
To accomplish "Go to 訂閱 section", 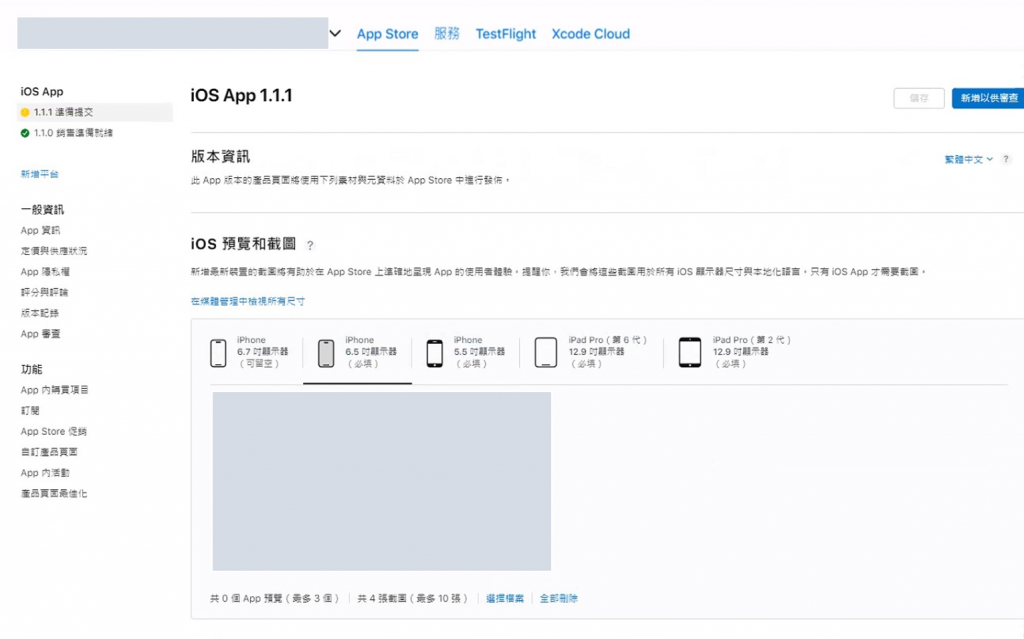I will click(x=30, y=410).
